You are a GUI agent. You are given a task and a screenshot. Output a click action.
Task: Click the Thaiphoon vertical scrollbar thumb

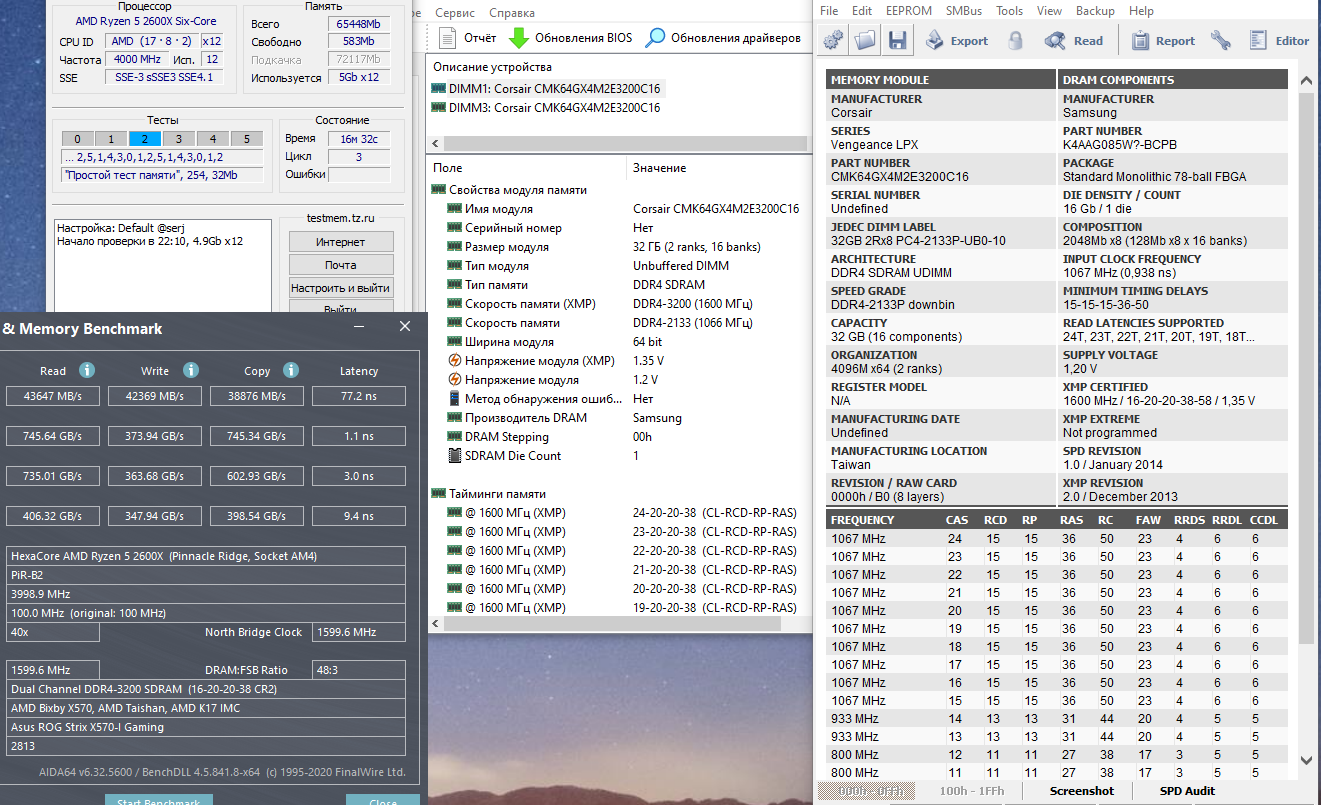1307,368
